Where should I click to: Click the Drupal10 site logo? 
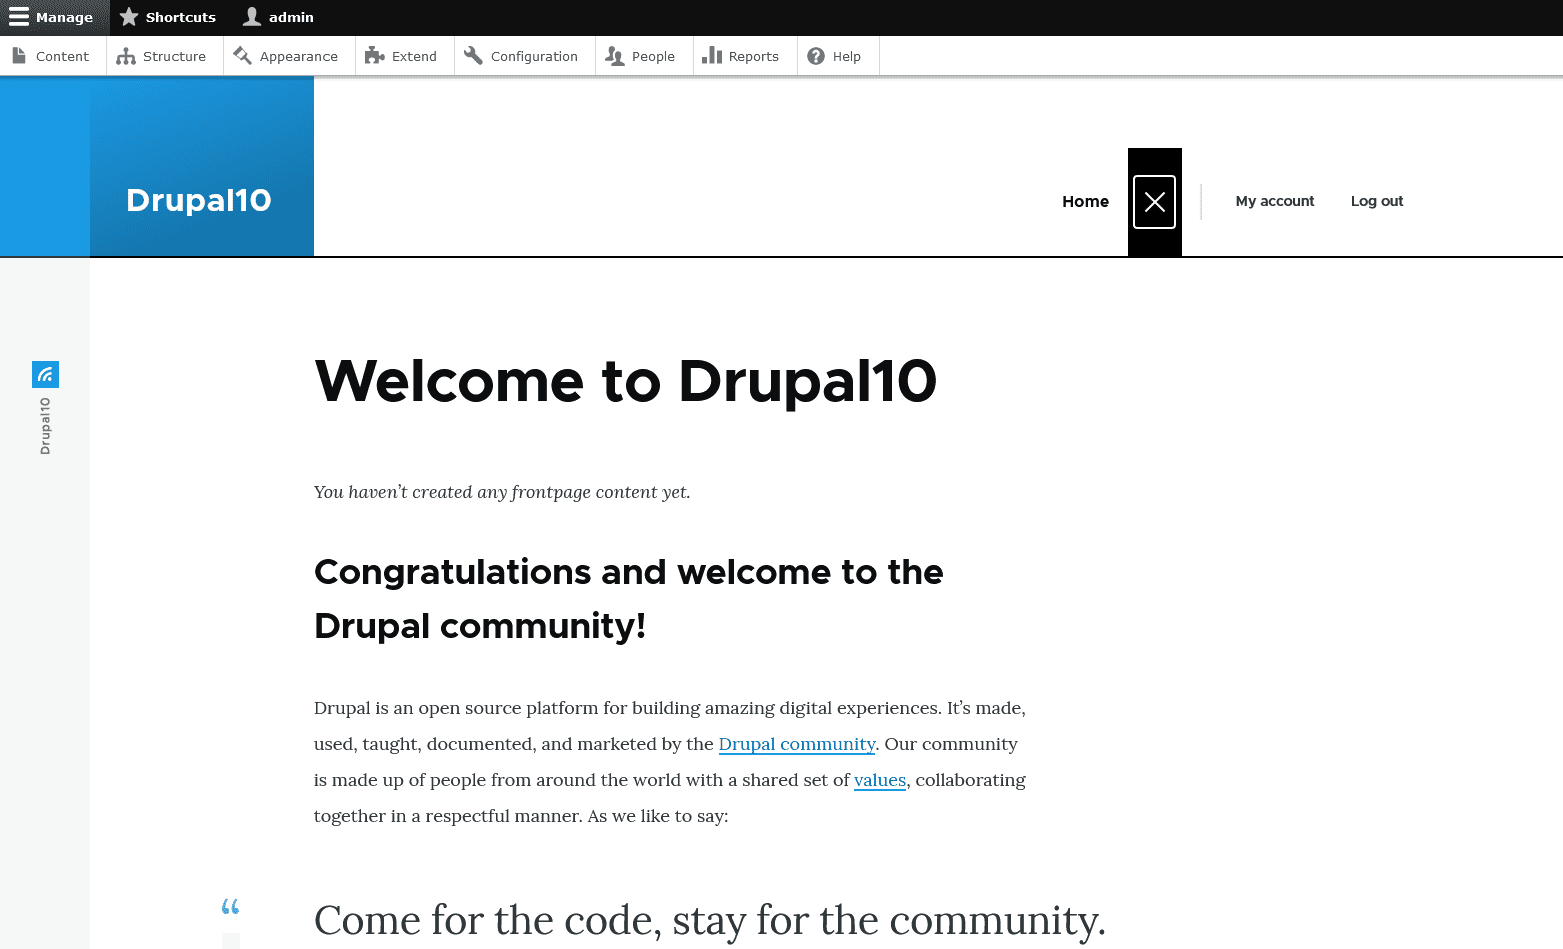coord(198,200)
